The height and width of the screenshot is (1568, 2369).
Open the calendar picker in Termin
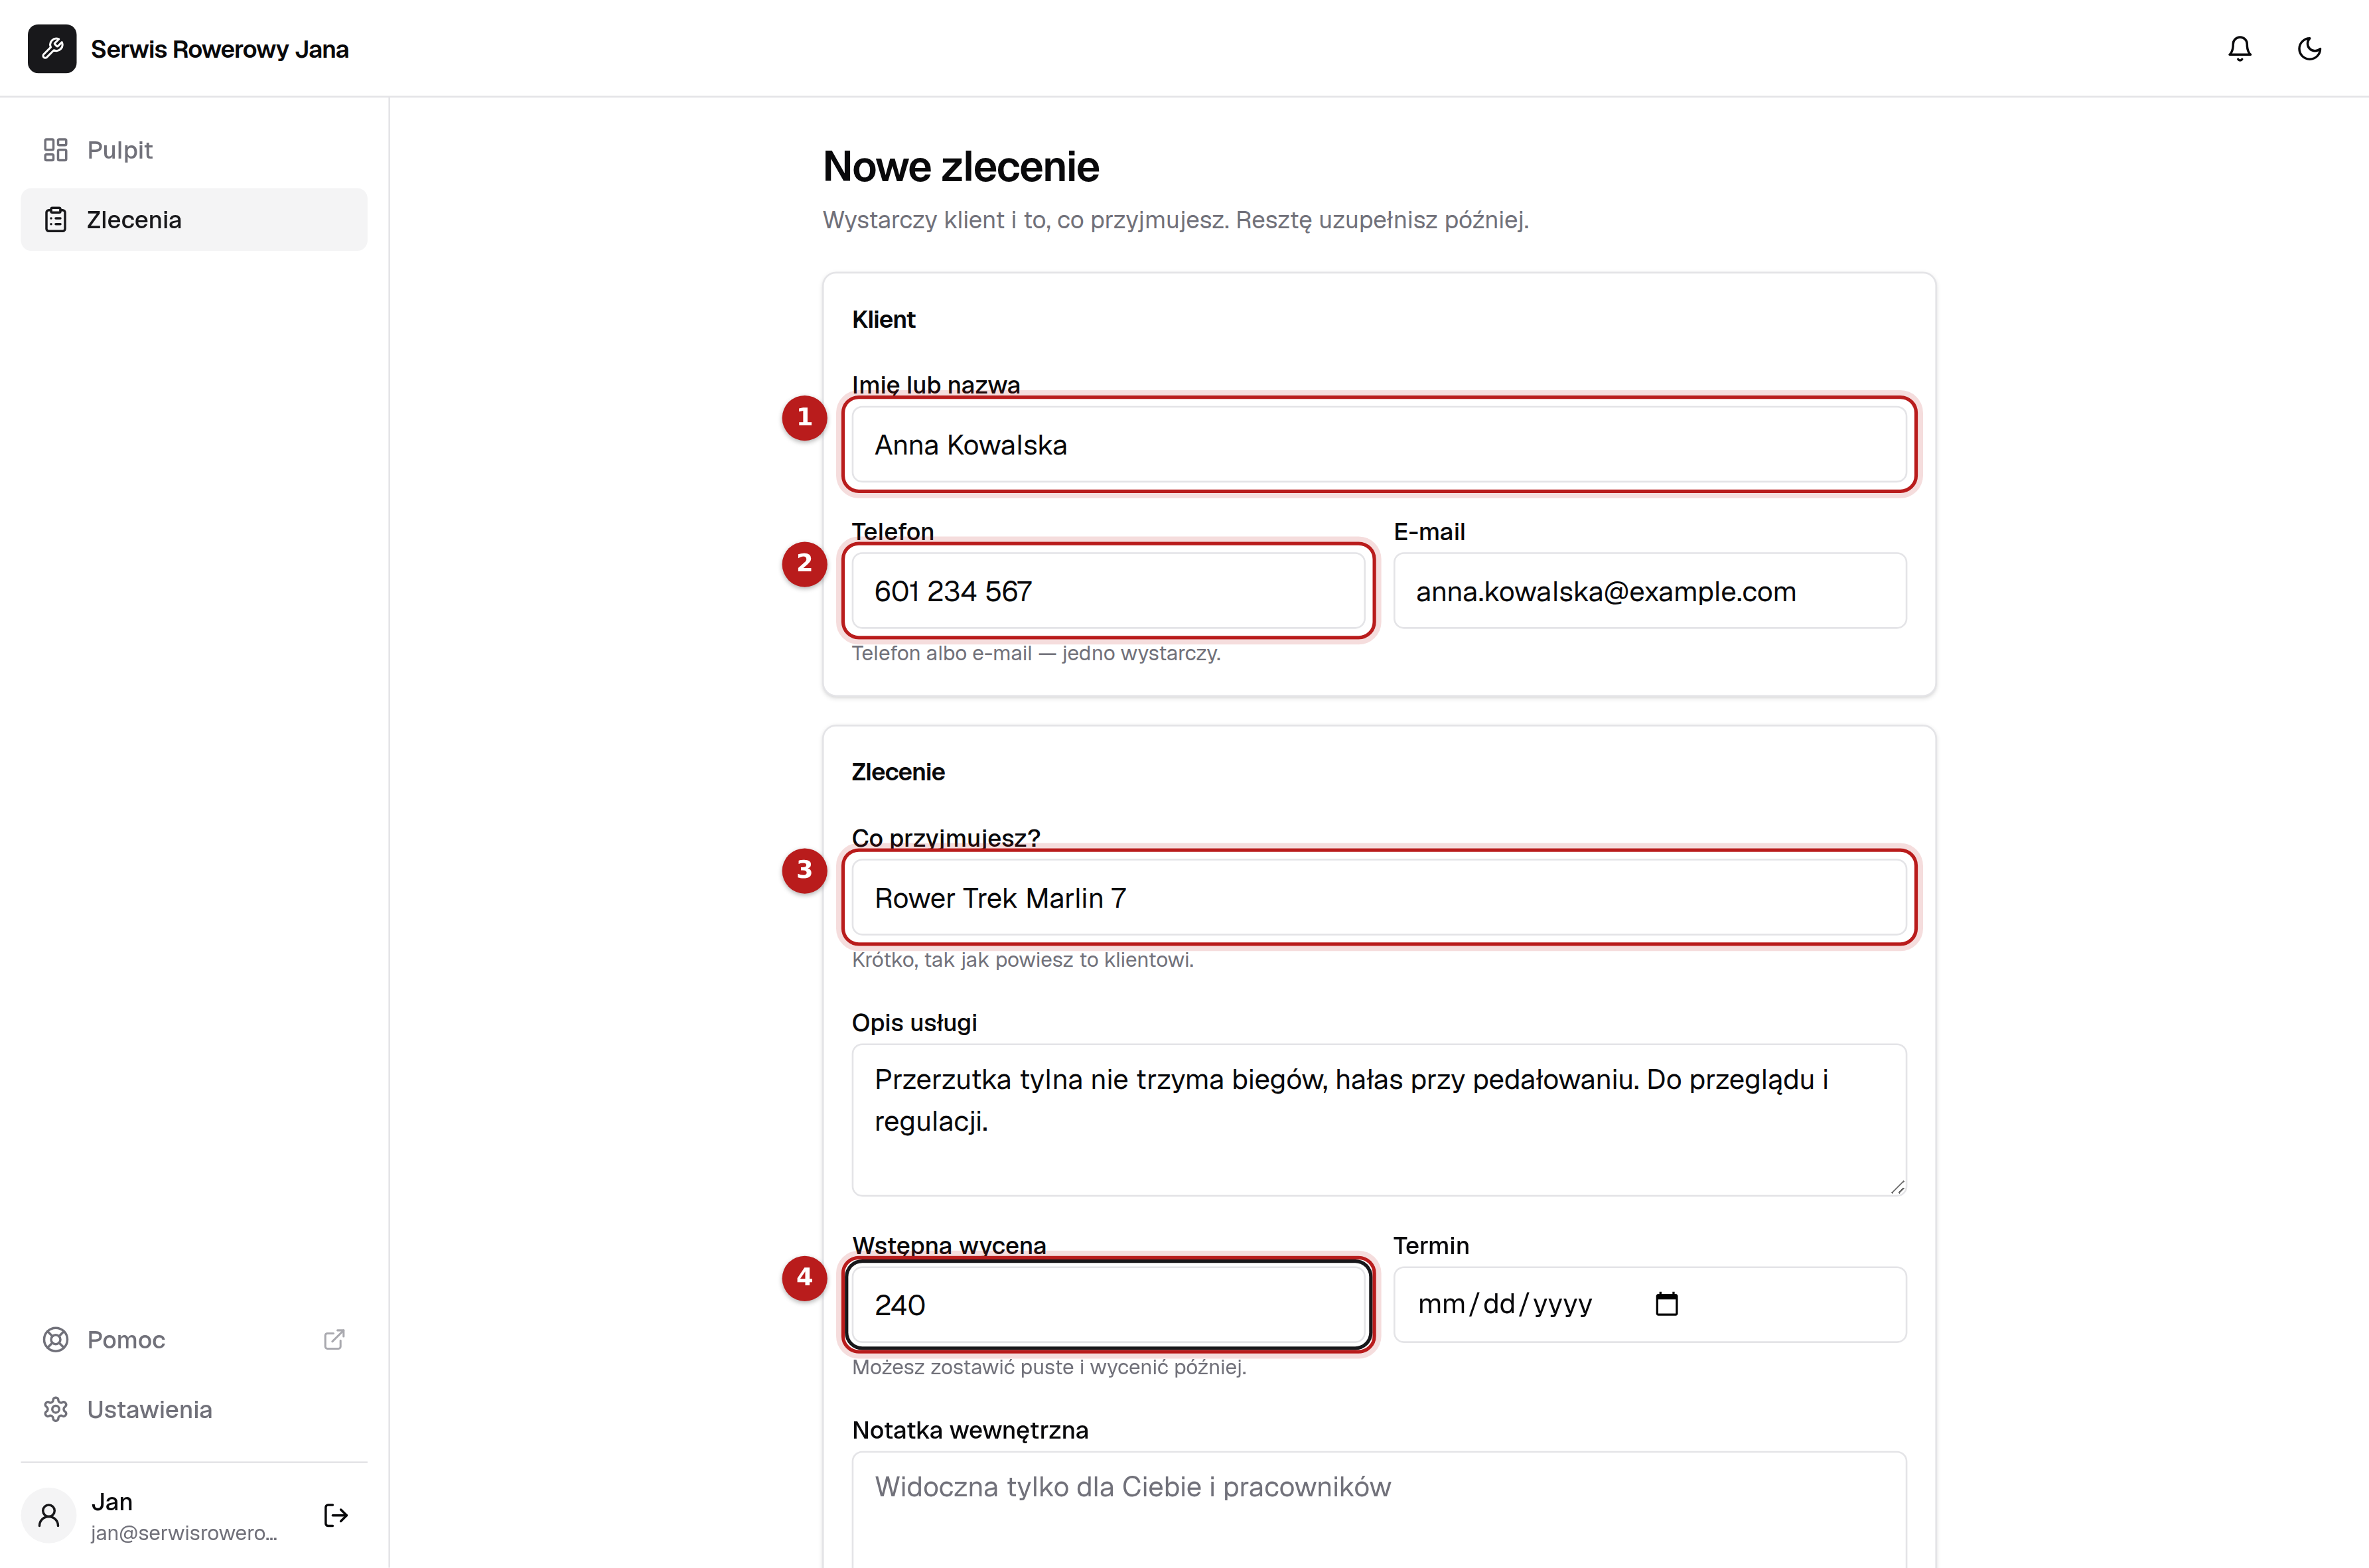tap(1667, 1305)
